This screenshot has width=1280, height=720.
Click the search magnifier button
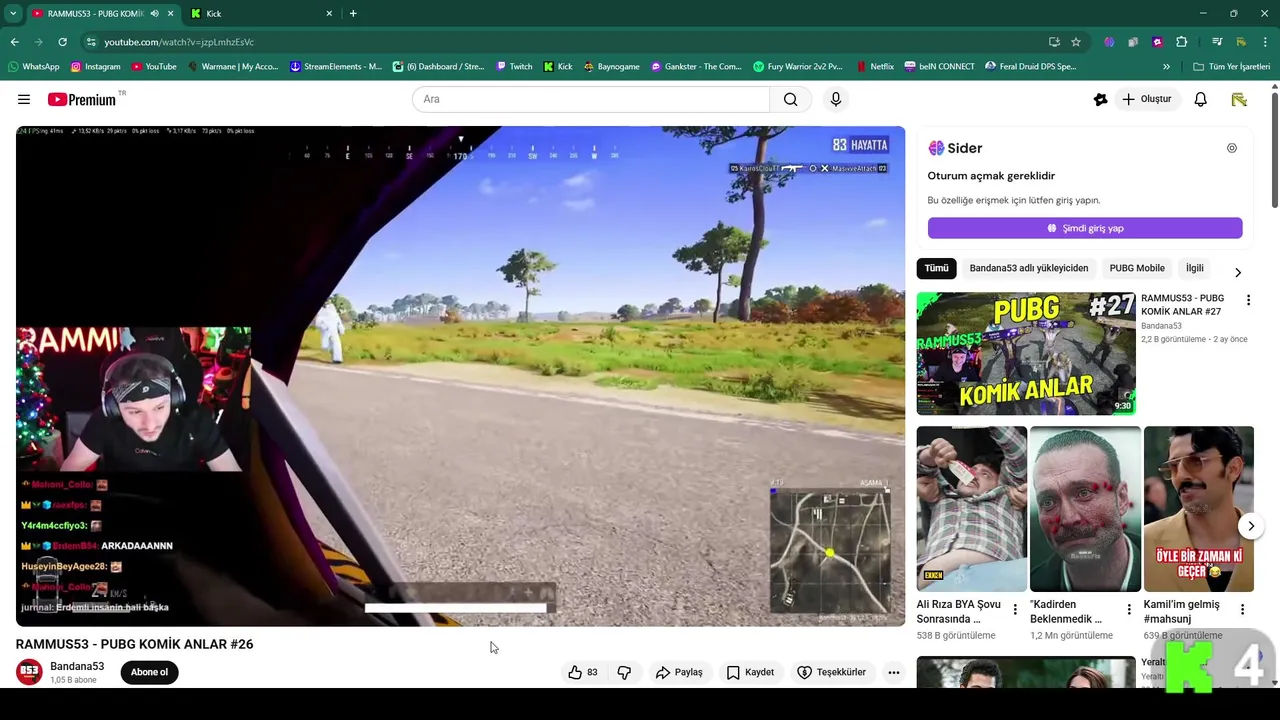coord(790,99)
